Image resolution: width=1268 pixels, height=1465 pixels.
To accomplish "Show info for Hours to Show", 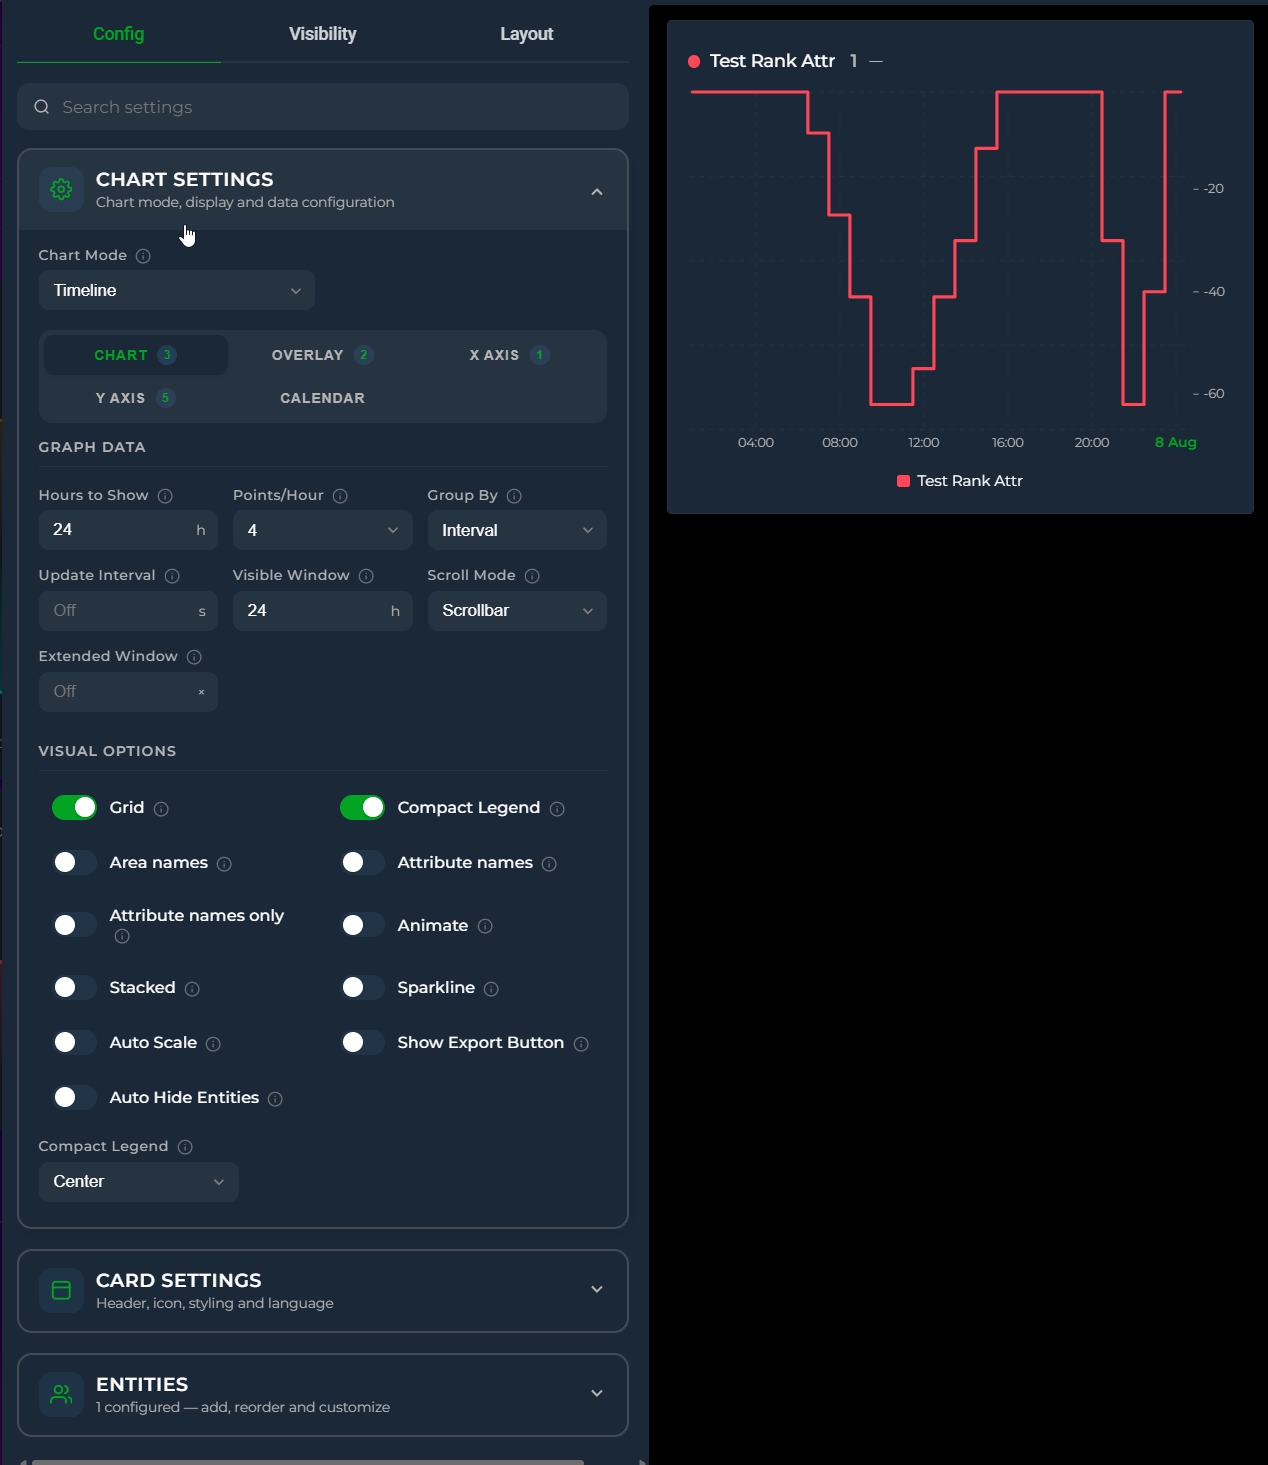I will 166,496.
